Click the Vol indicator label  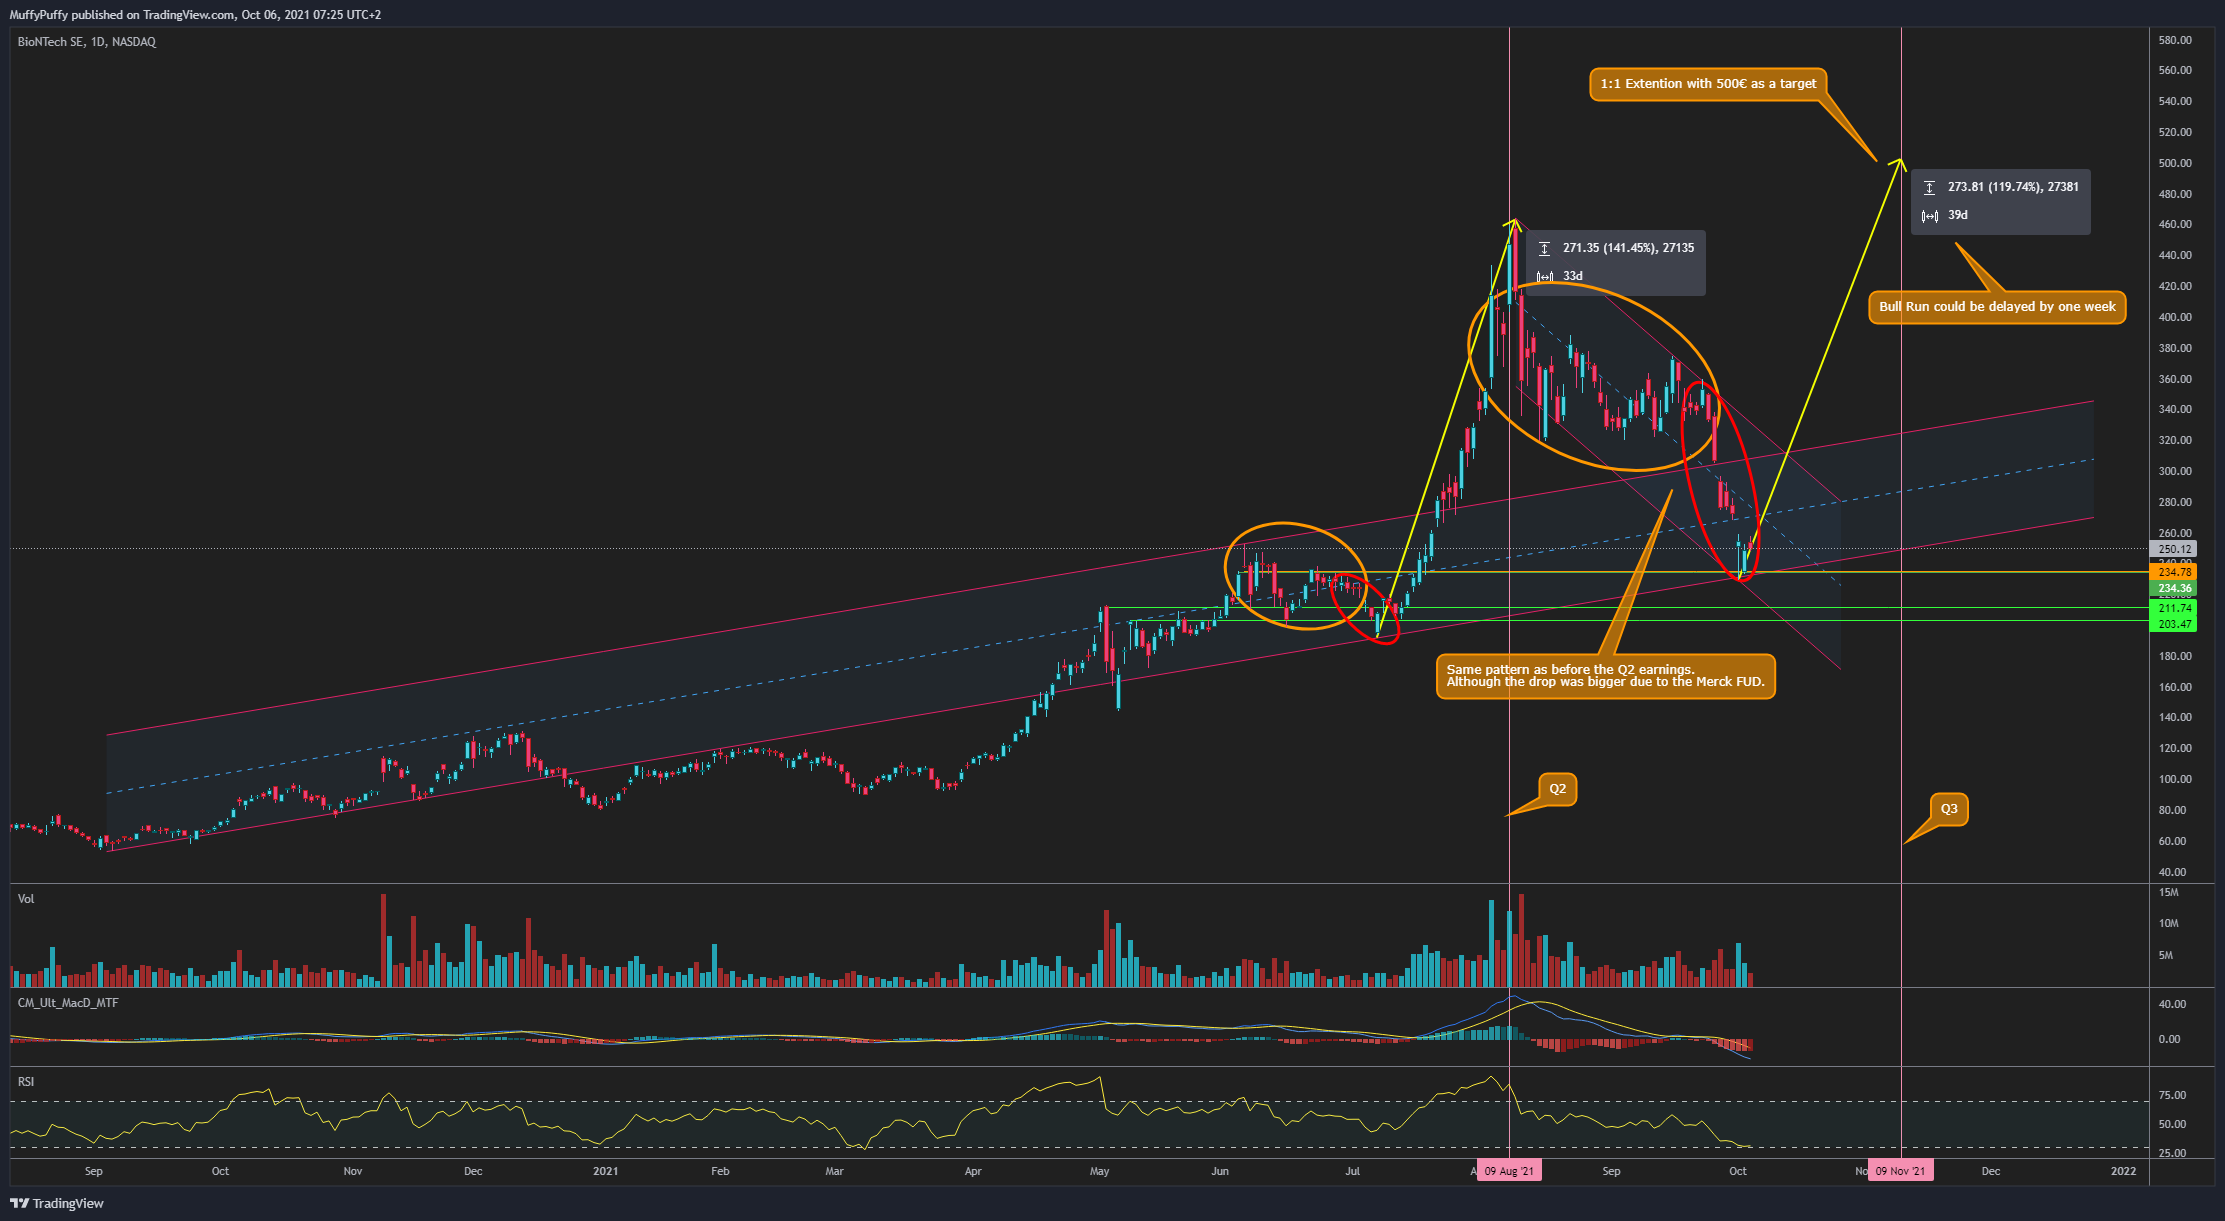(x=26, y=899)
